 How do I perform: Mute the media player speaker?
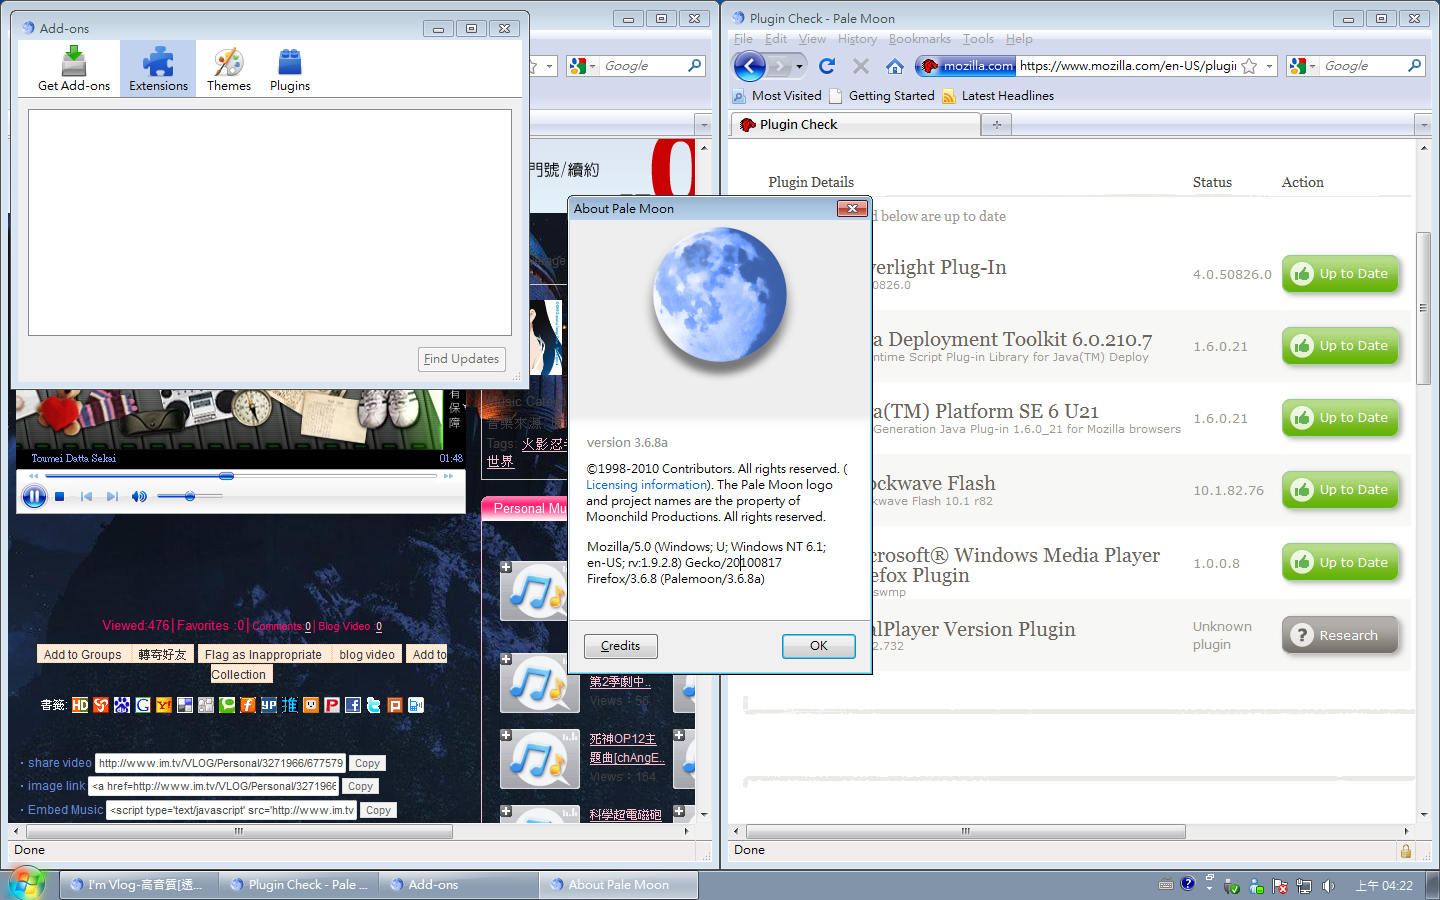(x=139, y=496)
